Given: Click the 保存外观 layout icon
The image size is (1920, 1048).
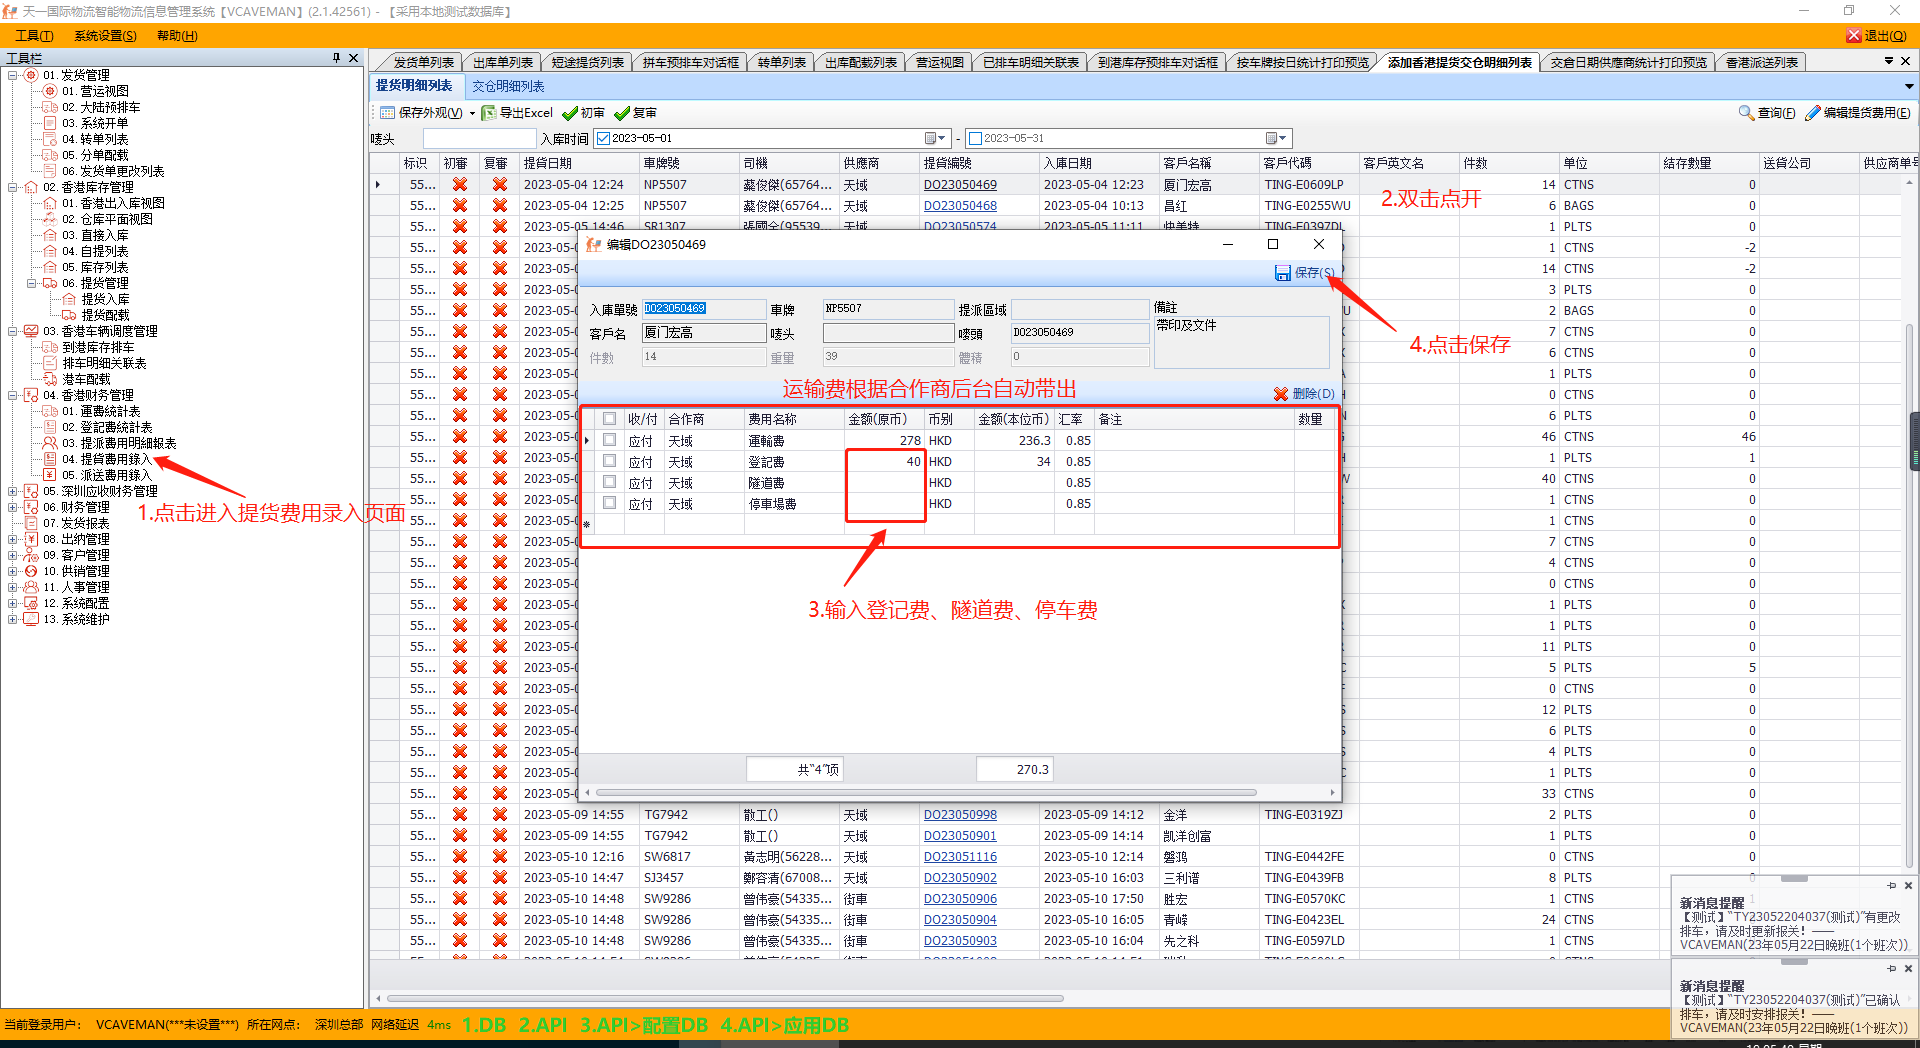Looking at the screenshot, I should click(x=386, y=113).
